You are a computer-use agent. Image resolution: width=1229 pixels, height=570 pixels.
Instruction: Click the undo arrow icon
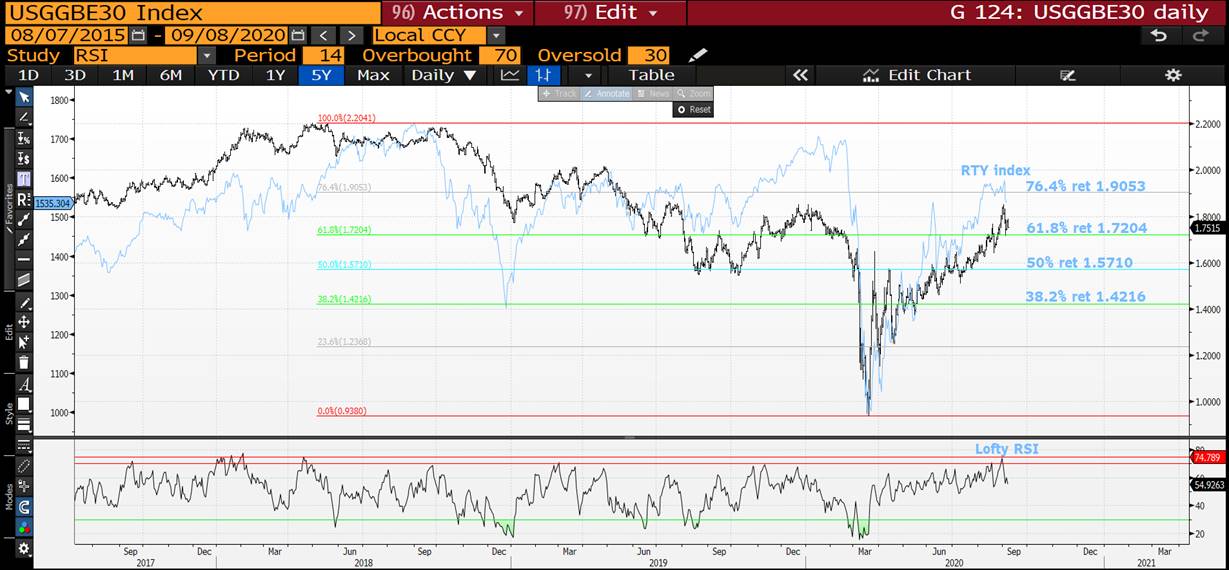coord(1159,35)
